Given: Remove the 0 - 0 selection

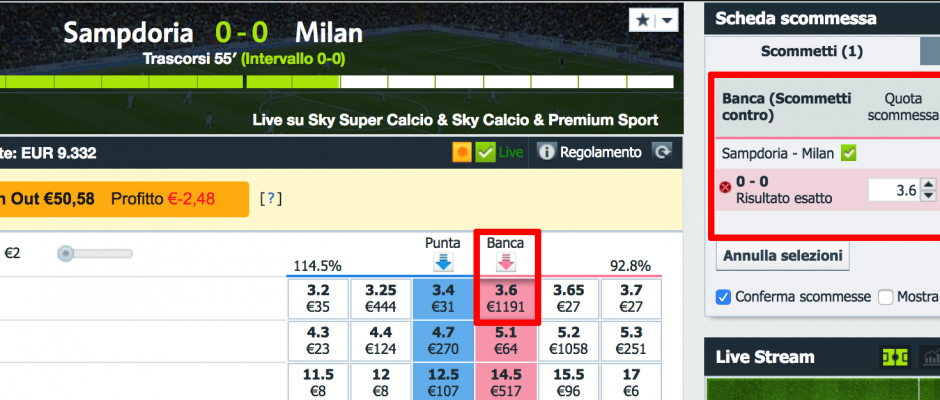Looking at the screenshot, I should coord(725,186).
